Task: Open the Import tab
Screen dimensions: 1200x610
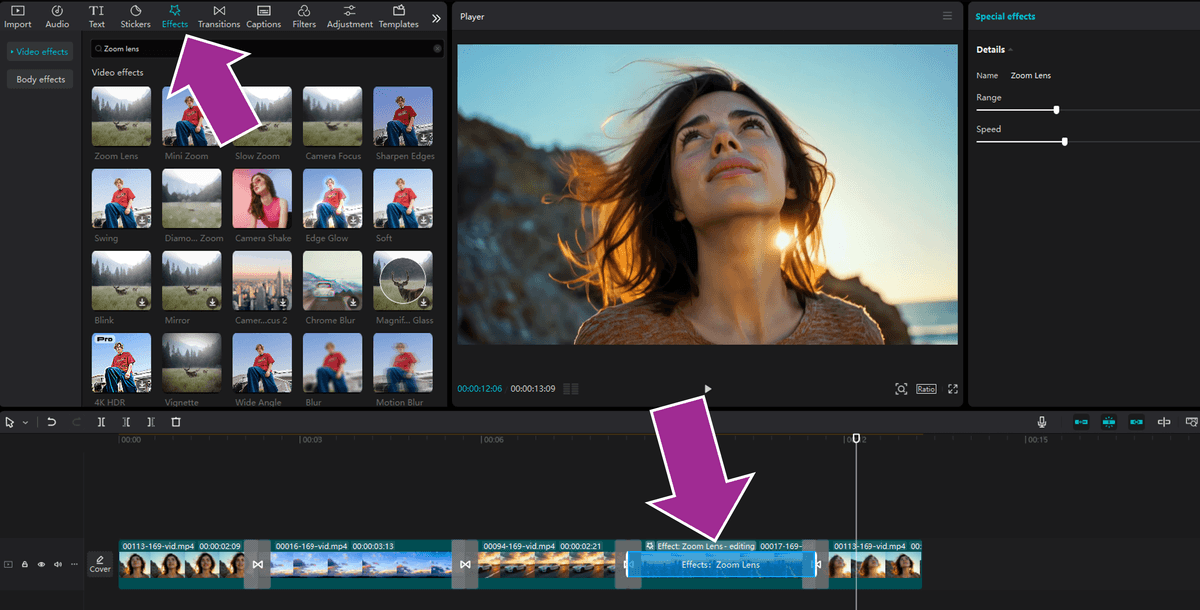Action: (x=18, y=16)
